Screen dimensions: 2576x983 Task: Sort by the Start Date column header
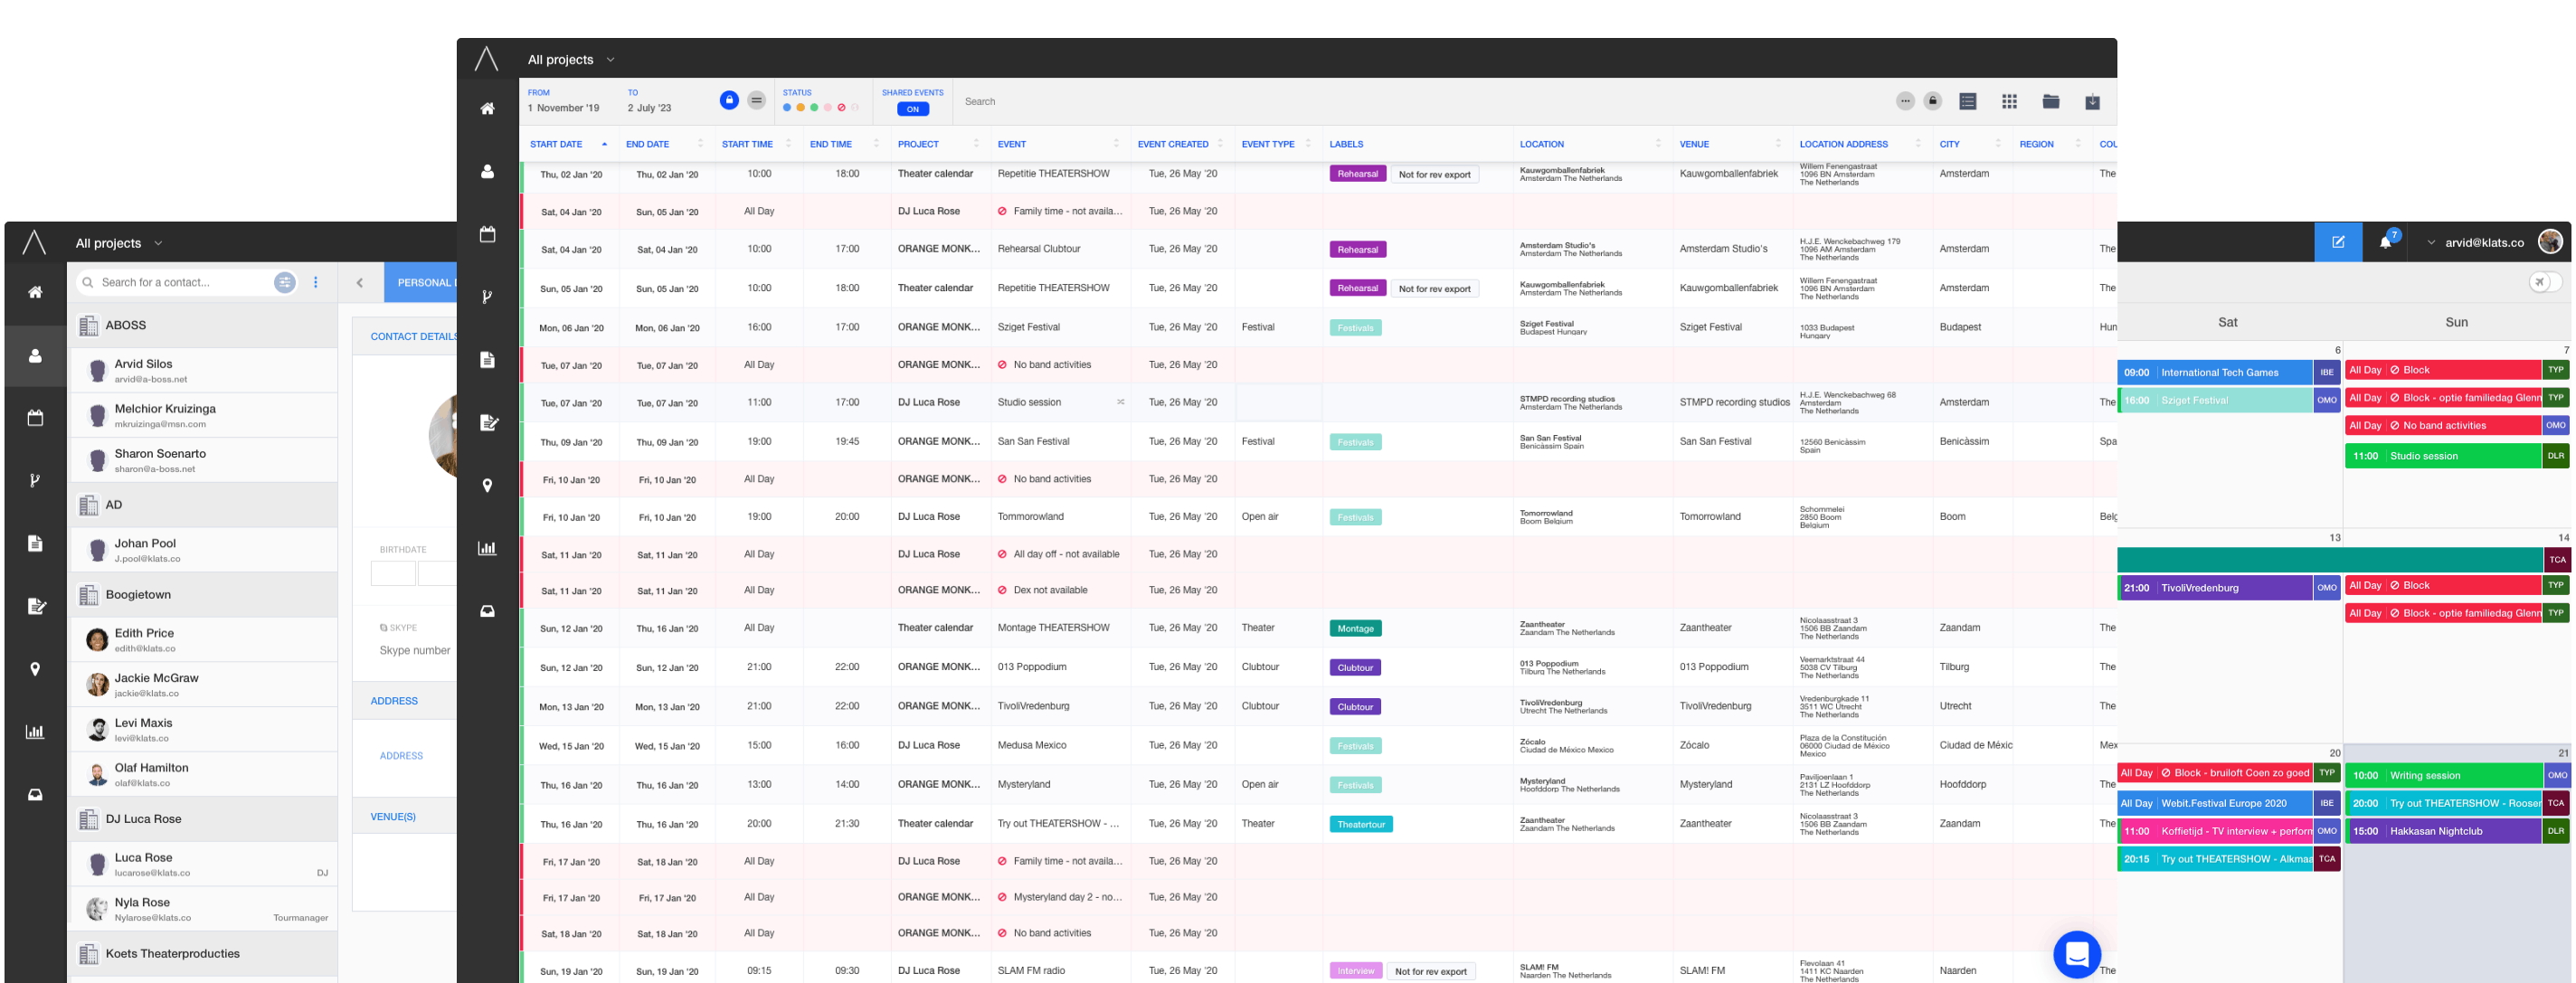click(x=556, y=144)
